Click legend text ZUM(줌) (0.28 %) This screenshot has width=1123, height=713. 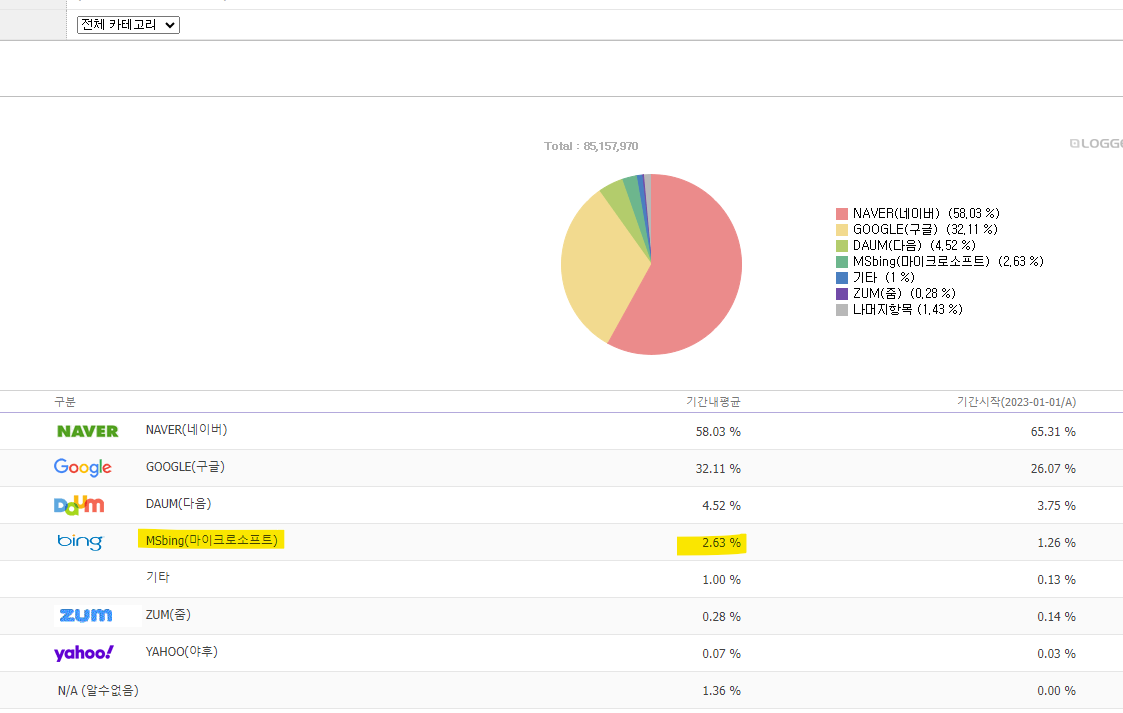point(904,294)
